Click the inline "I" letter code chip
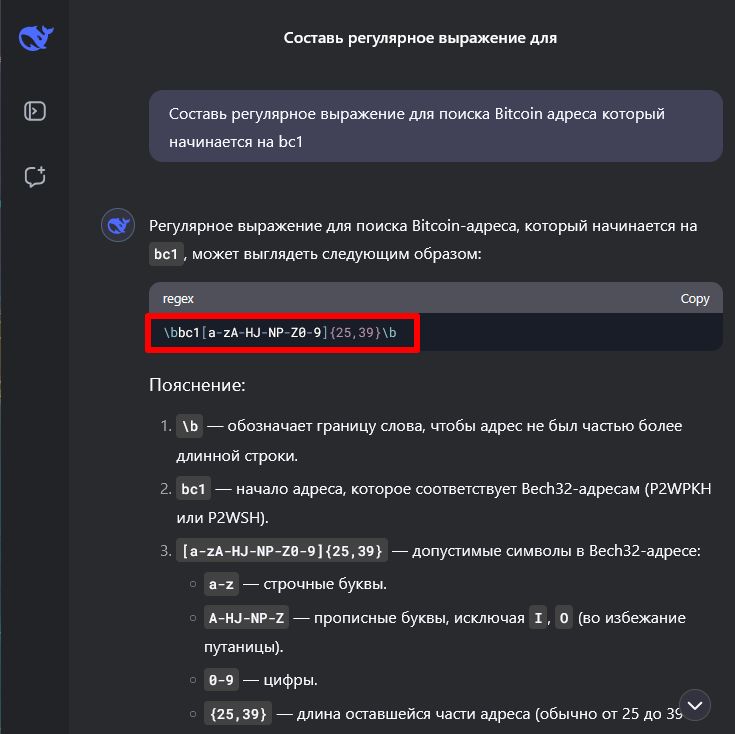Image resolution: width=735 pixels, height=734 pixels. 538,618
